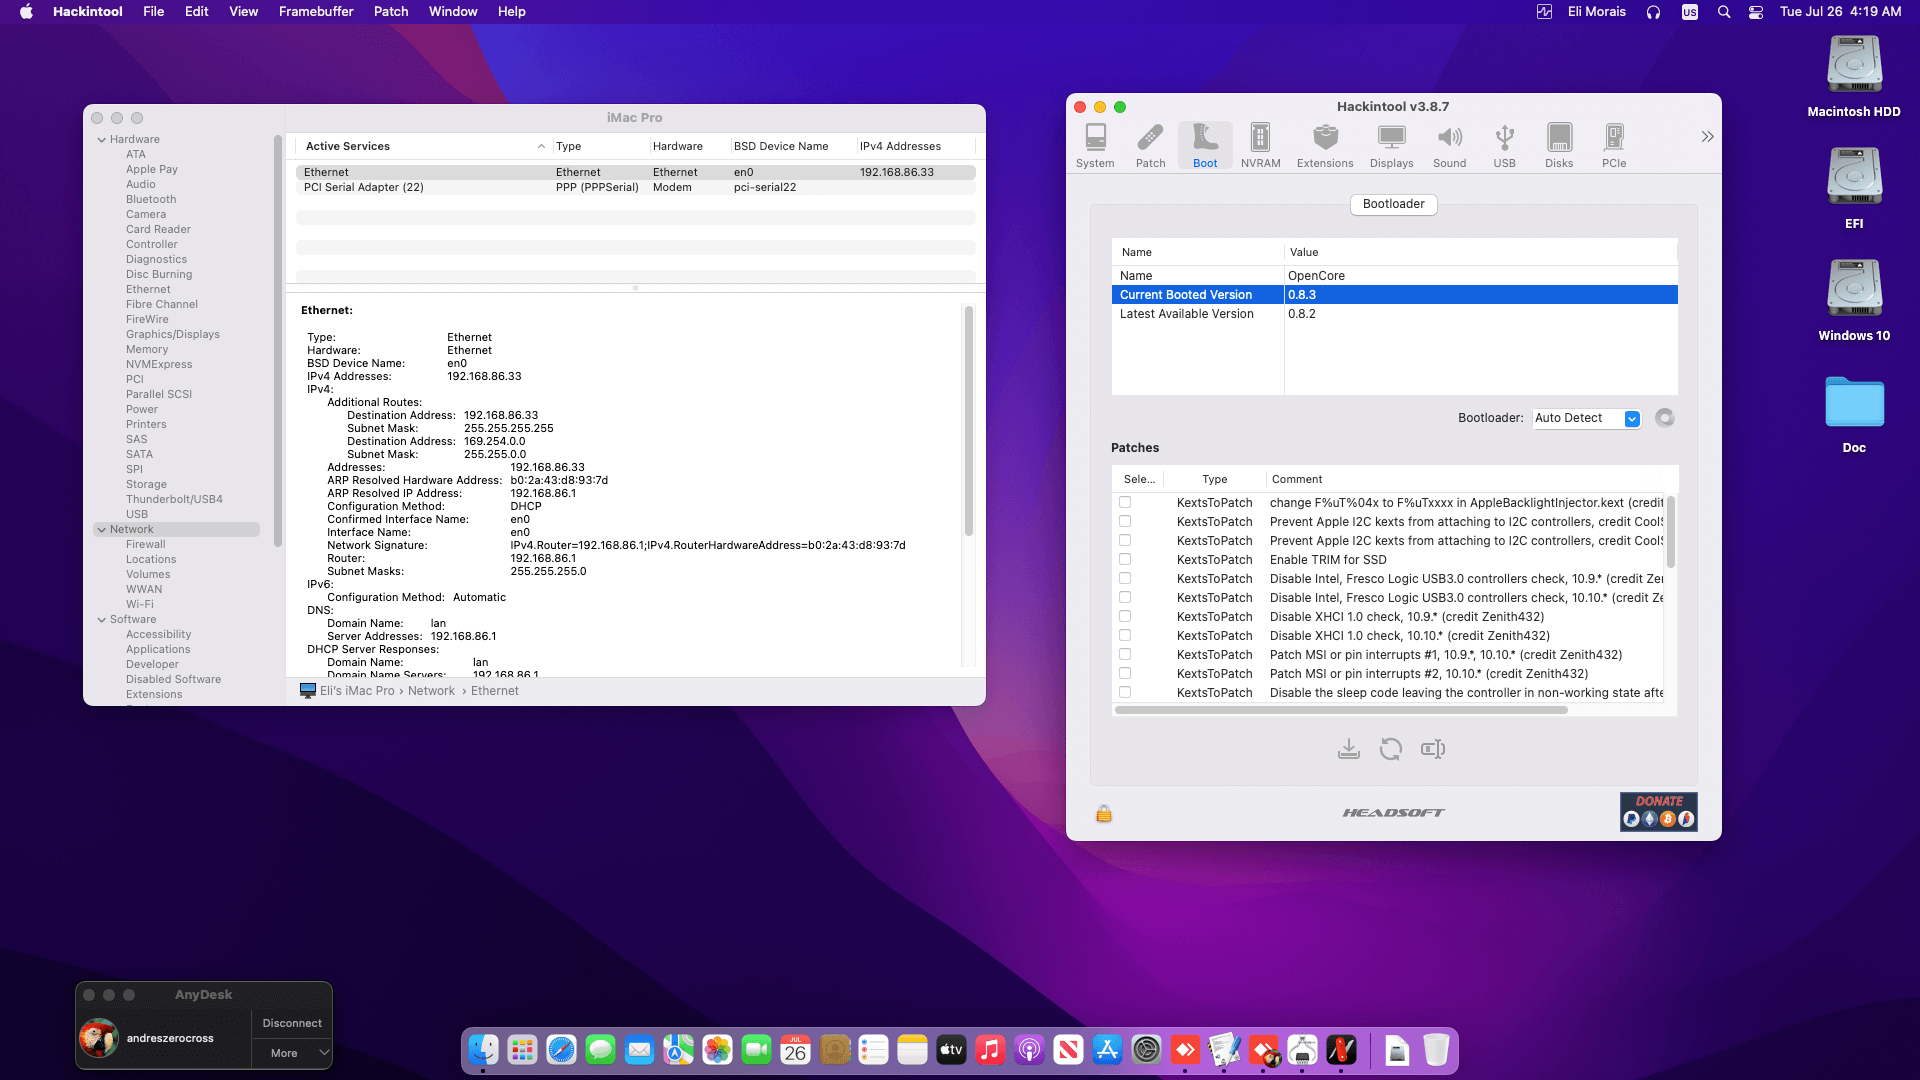Click Disconnect in AnyDesk
This screenshot has width=1920, height=1080.
tap(291, 1022)
